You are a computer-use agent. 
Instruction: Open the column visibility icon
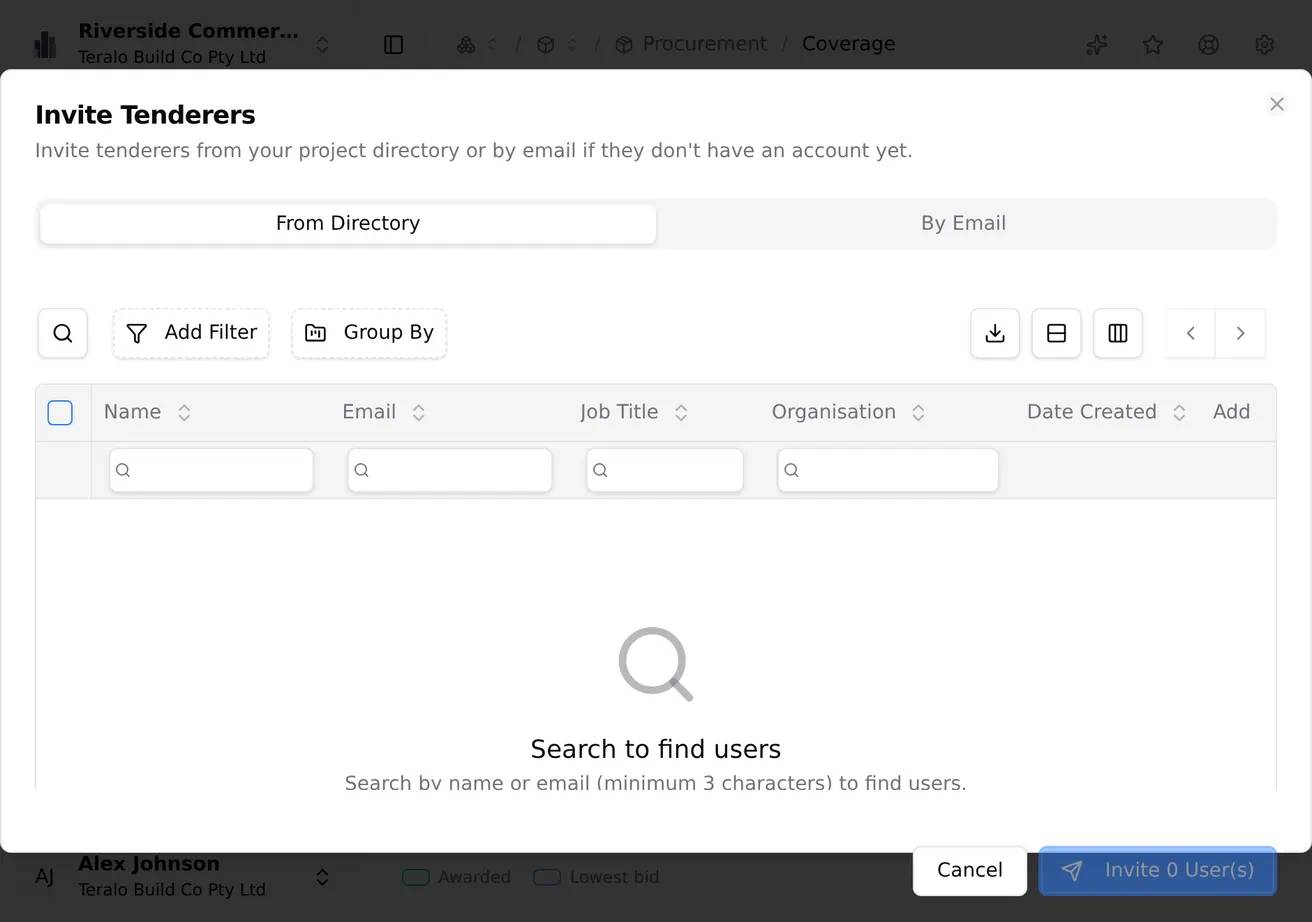pyautogui.click(x=1118, y=333)
